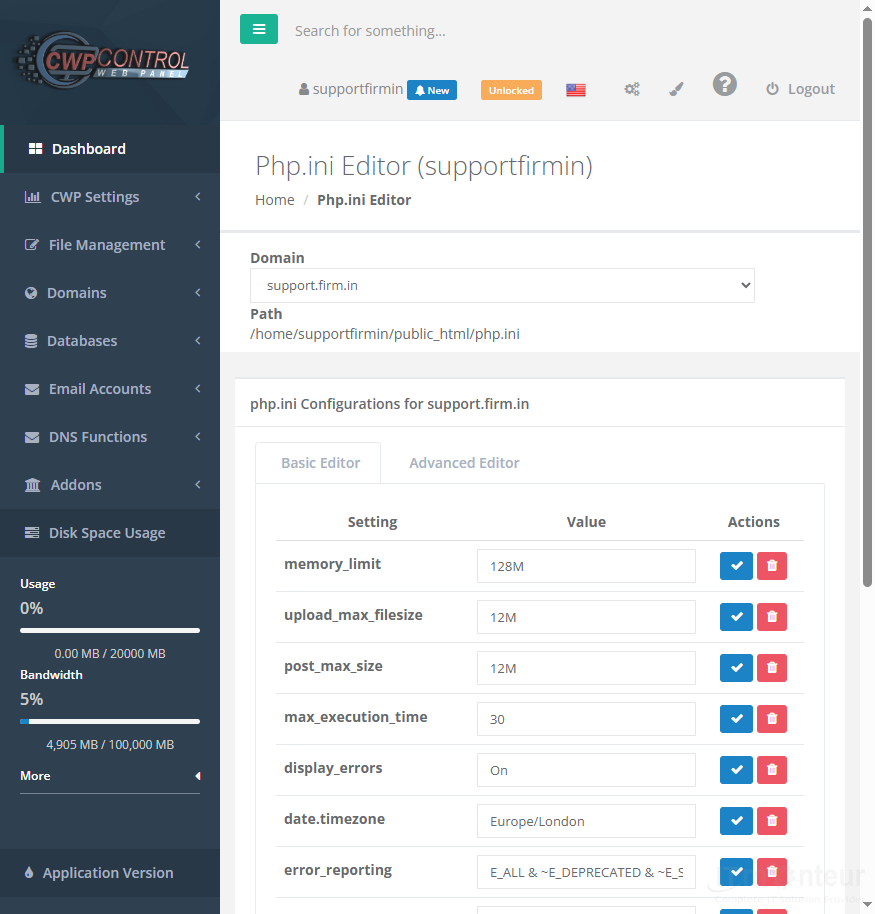The height and width of the screenshot is (914, 875).
Task: Delete date.timezone setting with trash icon
Action: tap(772, 821)
